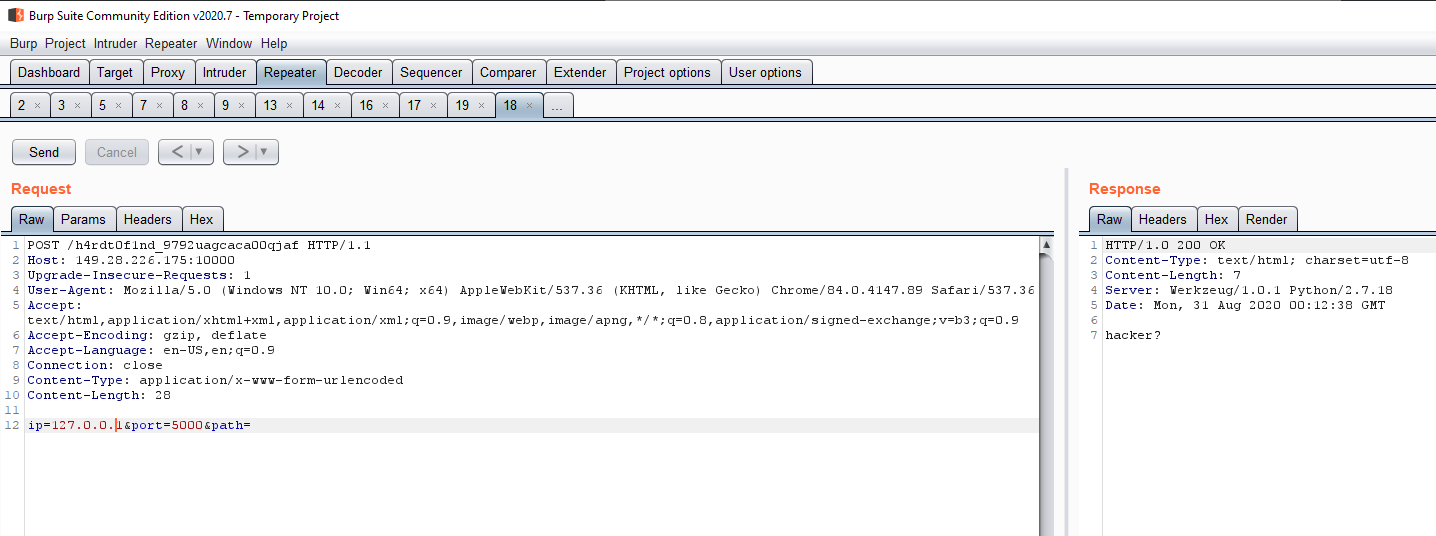Screen dimensions: 1436x536
Task: Close Repeater tab 5
Action: 118,105
